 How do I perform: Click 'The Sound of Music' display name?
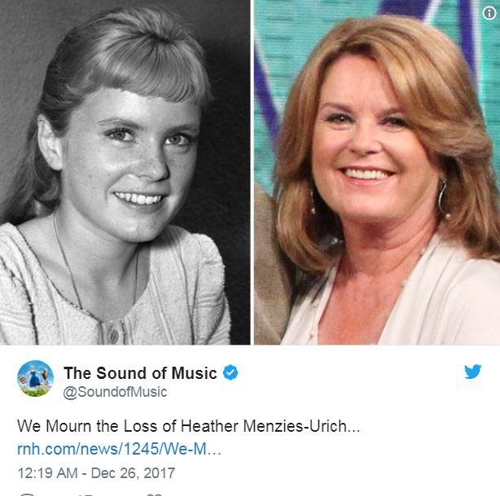[x=140, y=373]
